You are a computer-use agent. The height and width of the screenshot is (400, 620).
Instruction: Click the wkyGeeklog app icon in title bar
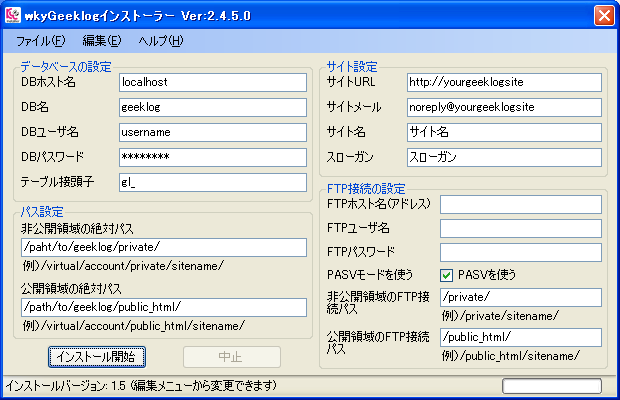click(13, 15)
